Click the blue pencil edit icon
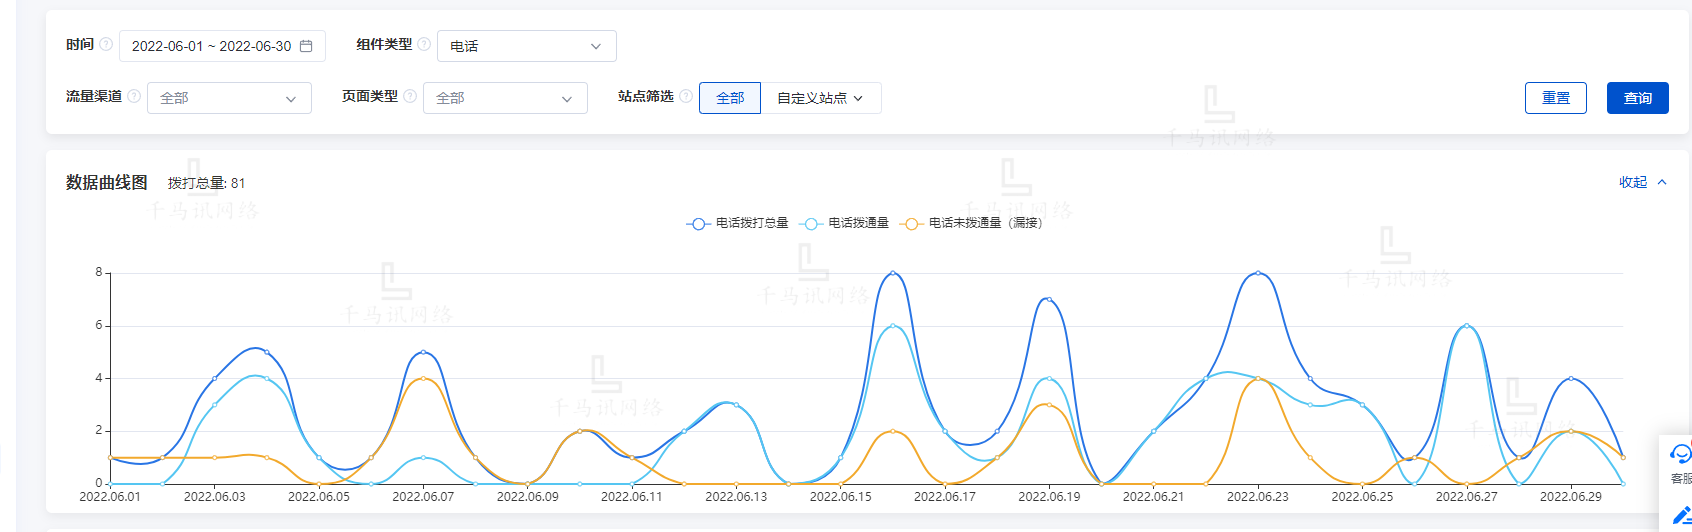The image size is (1692, 532). (1681, 516)
